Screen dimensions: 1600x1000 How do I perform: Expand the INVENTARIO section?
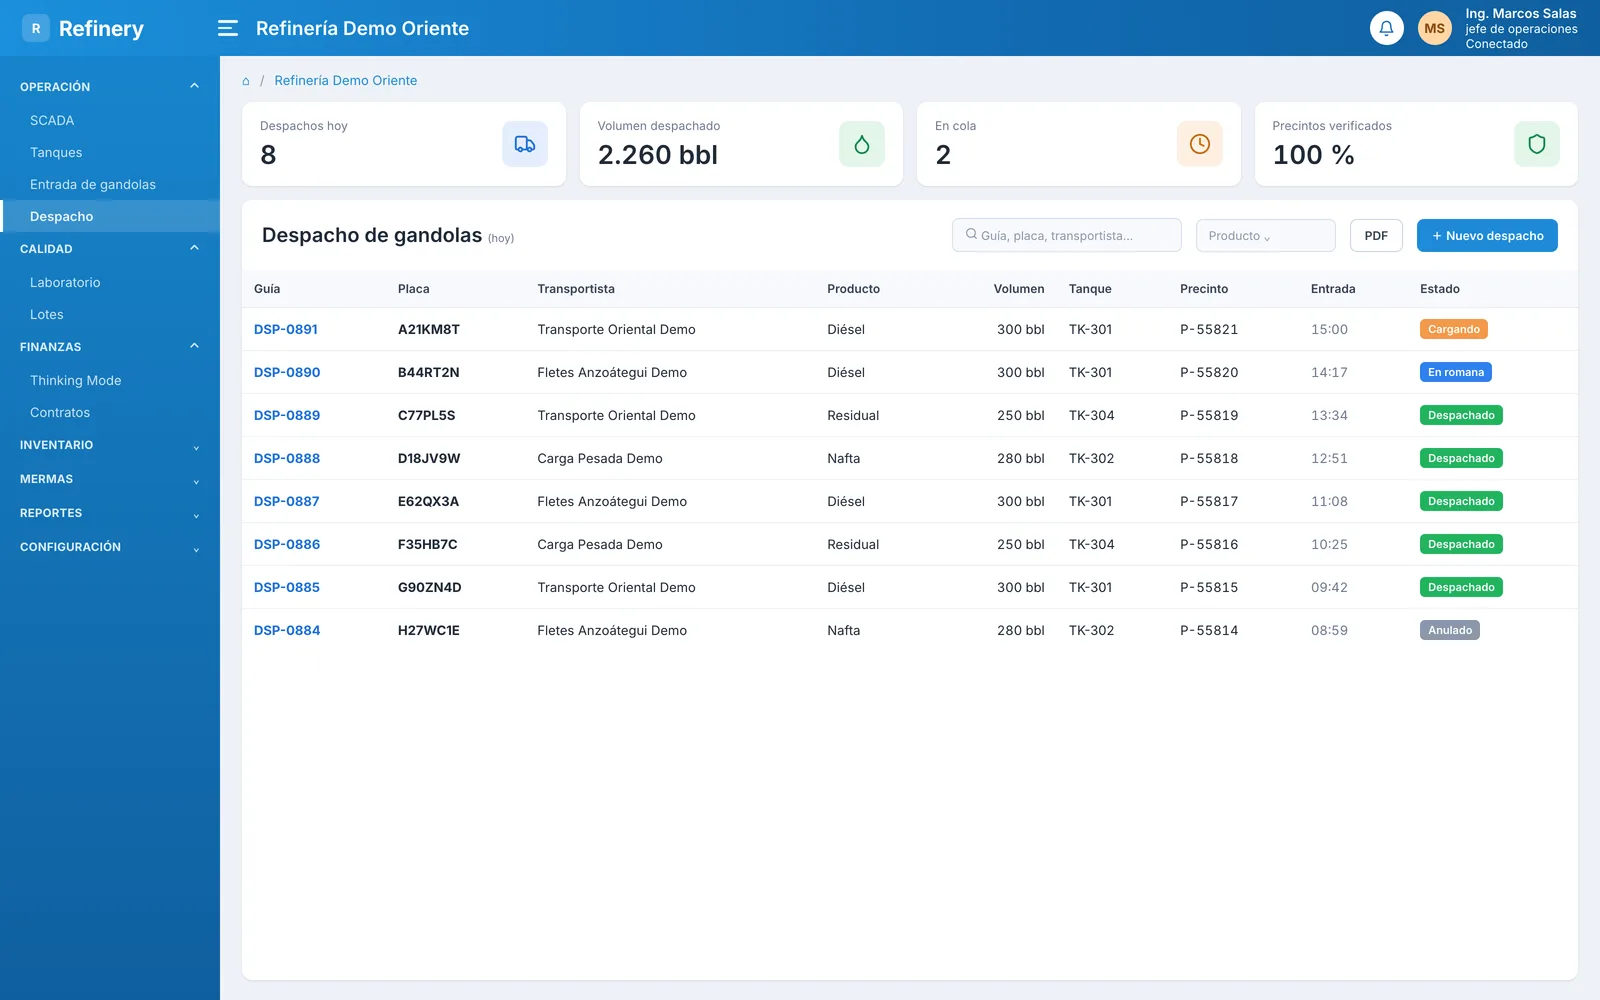(110, 445)
